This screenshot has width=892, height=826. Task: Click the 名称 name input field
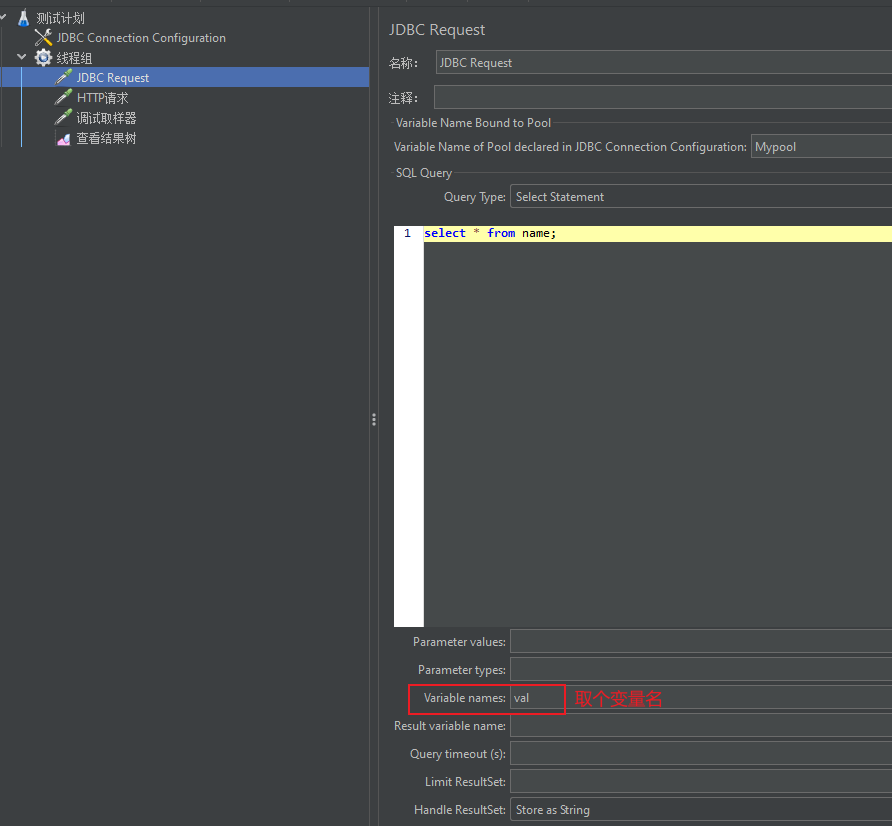pos(664,63)
